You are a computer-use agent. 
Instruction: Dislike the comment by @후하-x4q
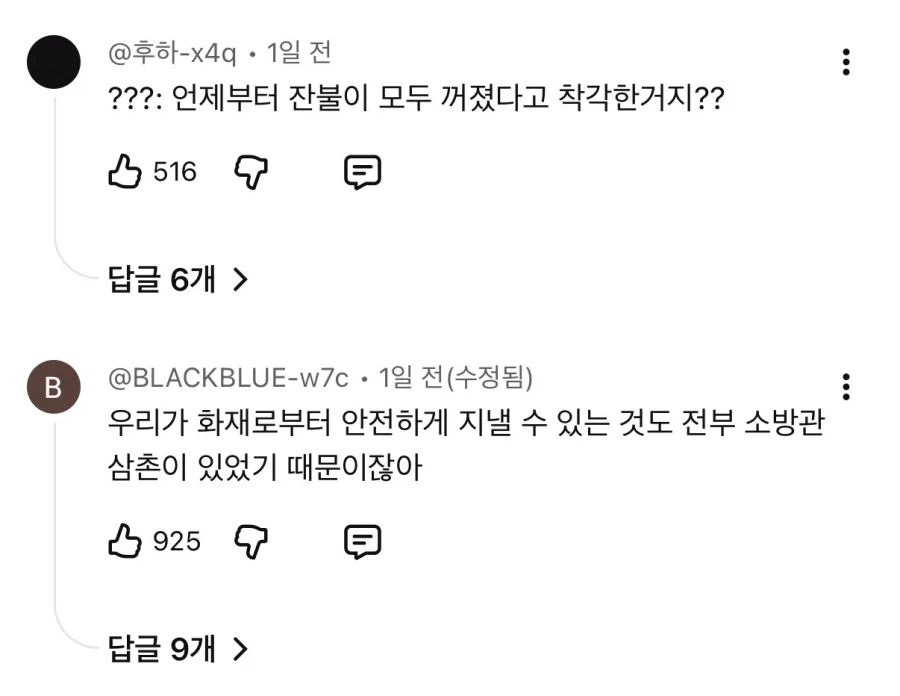point(251,173)
